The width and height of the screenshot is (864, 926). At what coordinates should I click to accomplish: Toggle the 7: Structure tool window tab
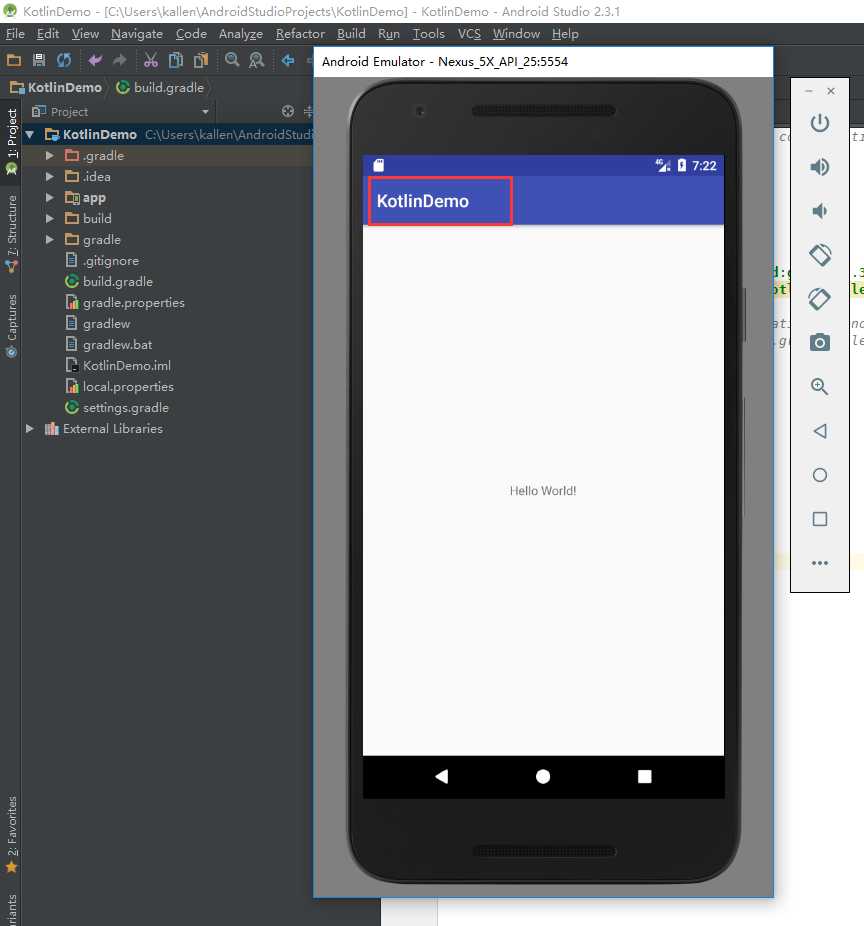click(x=11, y=234)
